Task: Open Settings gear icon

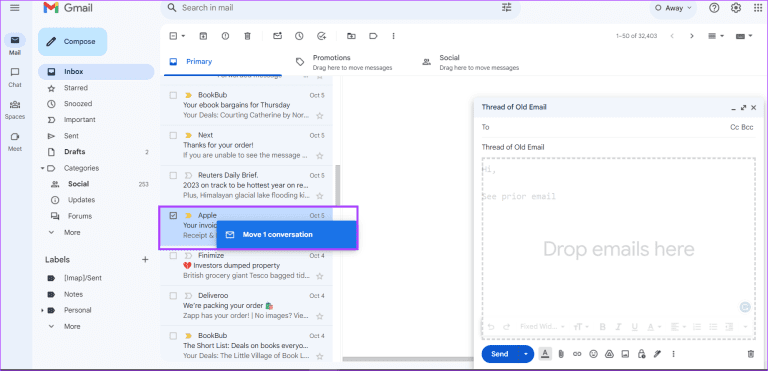Action: click(736, 8)
